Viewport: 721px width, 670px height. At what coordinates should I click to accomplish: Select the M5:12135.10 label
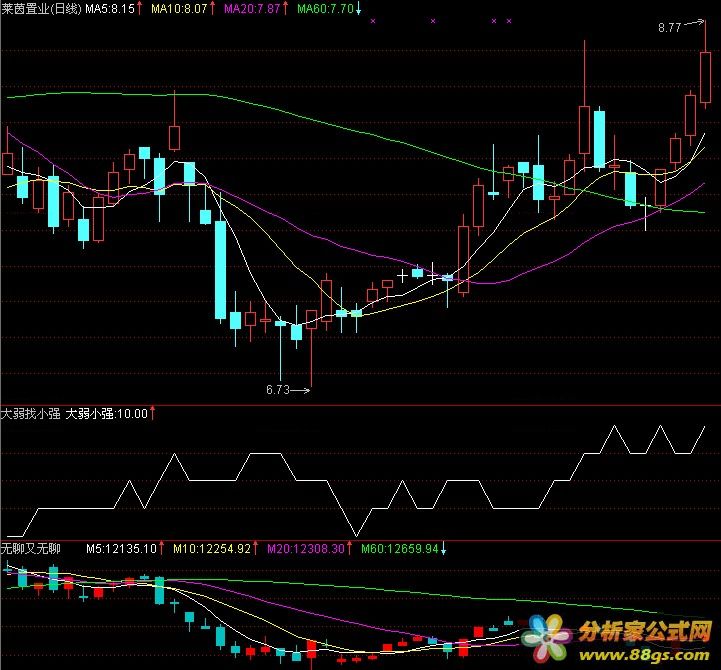click(x=121, y=549)
